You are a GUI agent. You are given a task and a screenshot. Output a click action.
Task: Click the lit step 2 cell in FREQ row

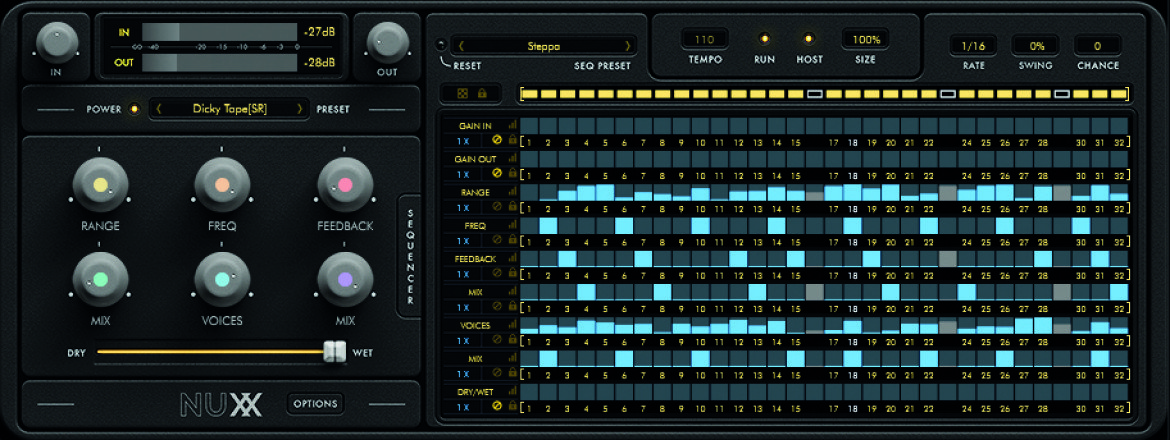point(548,225)
